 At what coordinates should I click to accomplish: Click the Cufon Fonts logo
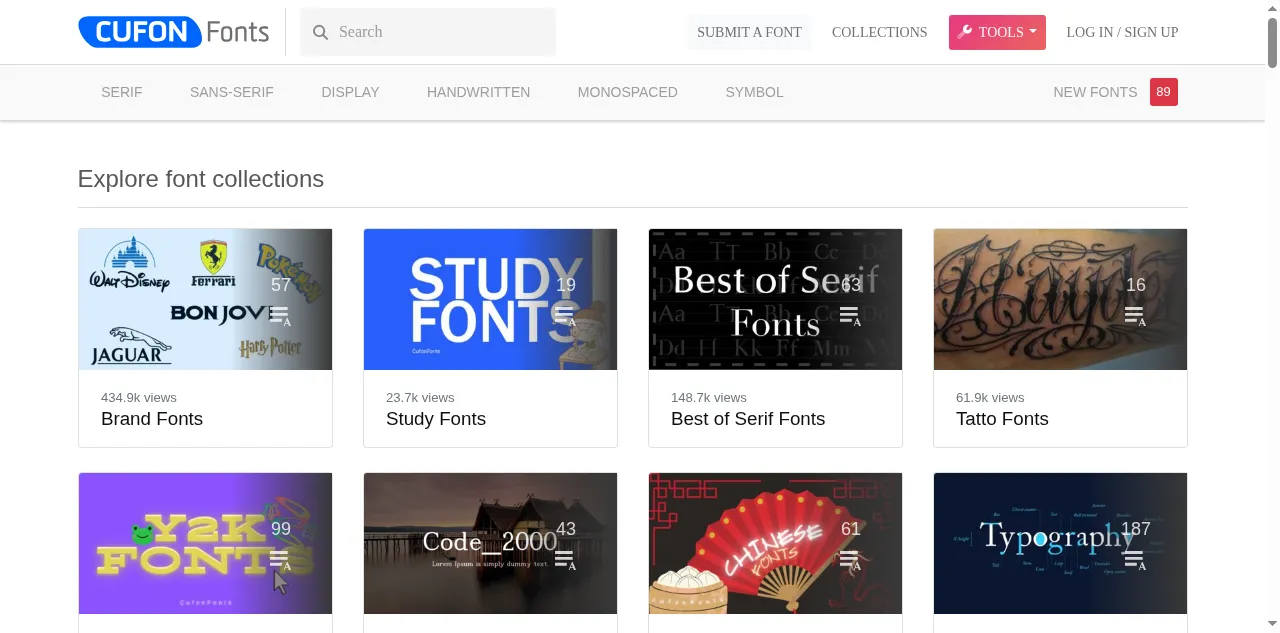pos(174,32)
